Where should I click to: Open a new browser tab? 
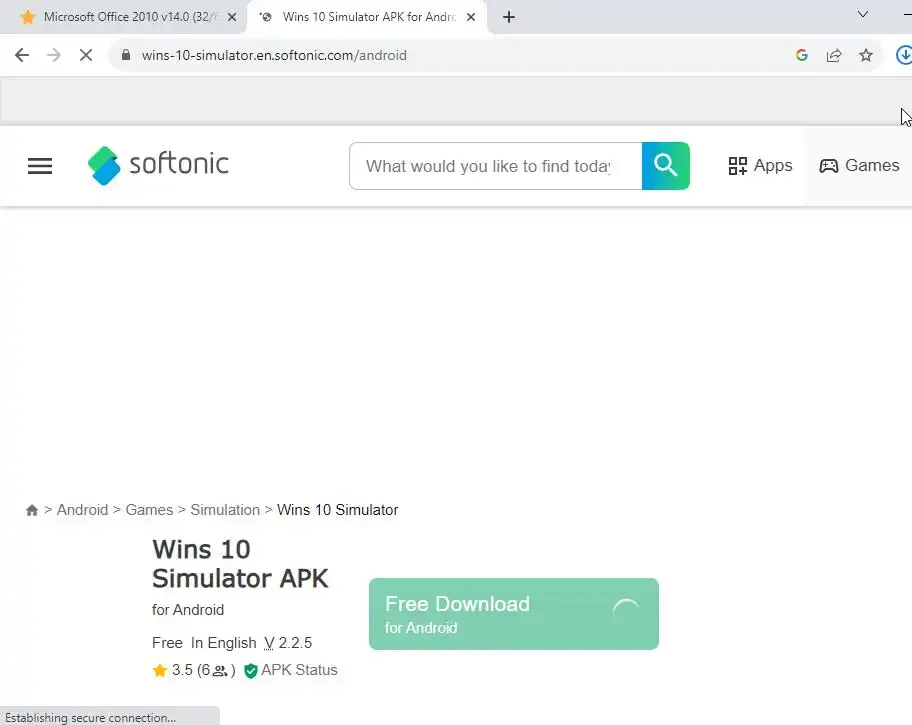(508, 17)
